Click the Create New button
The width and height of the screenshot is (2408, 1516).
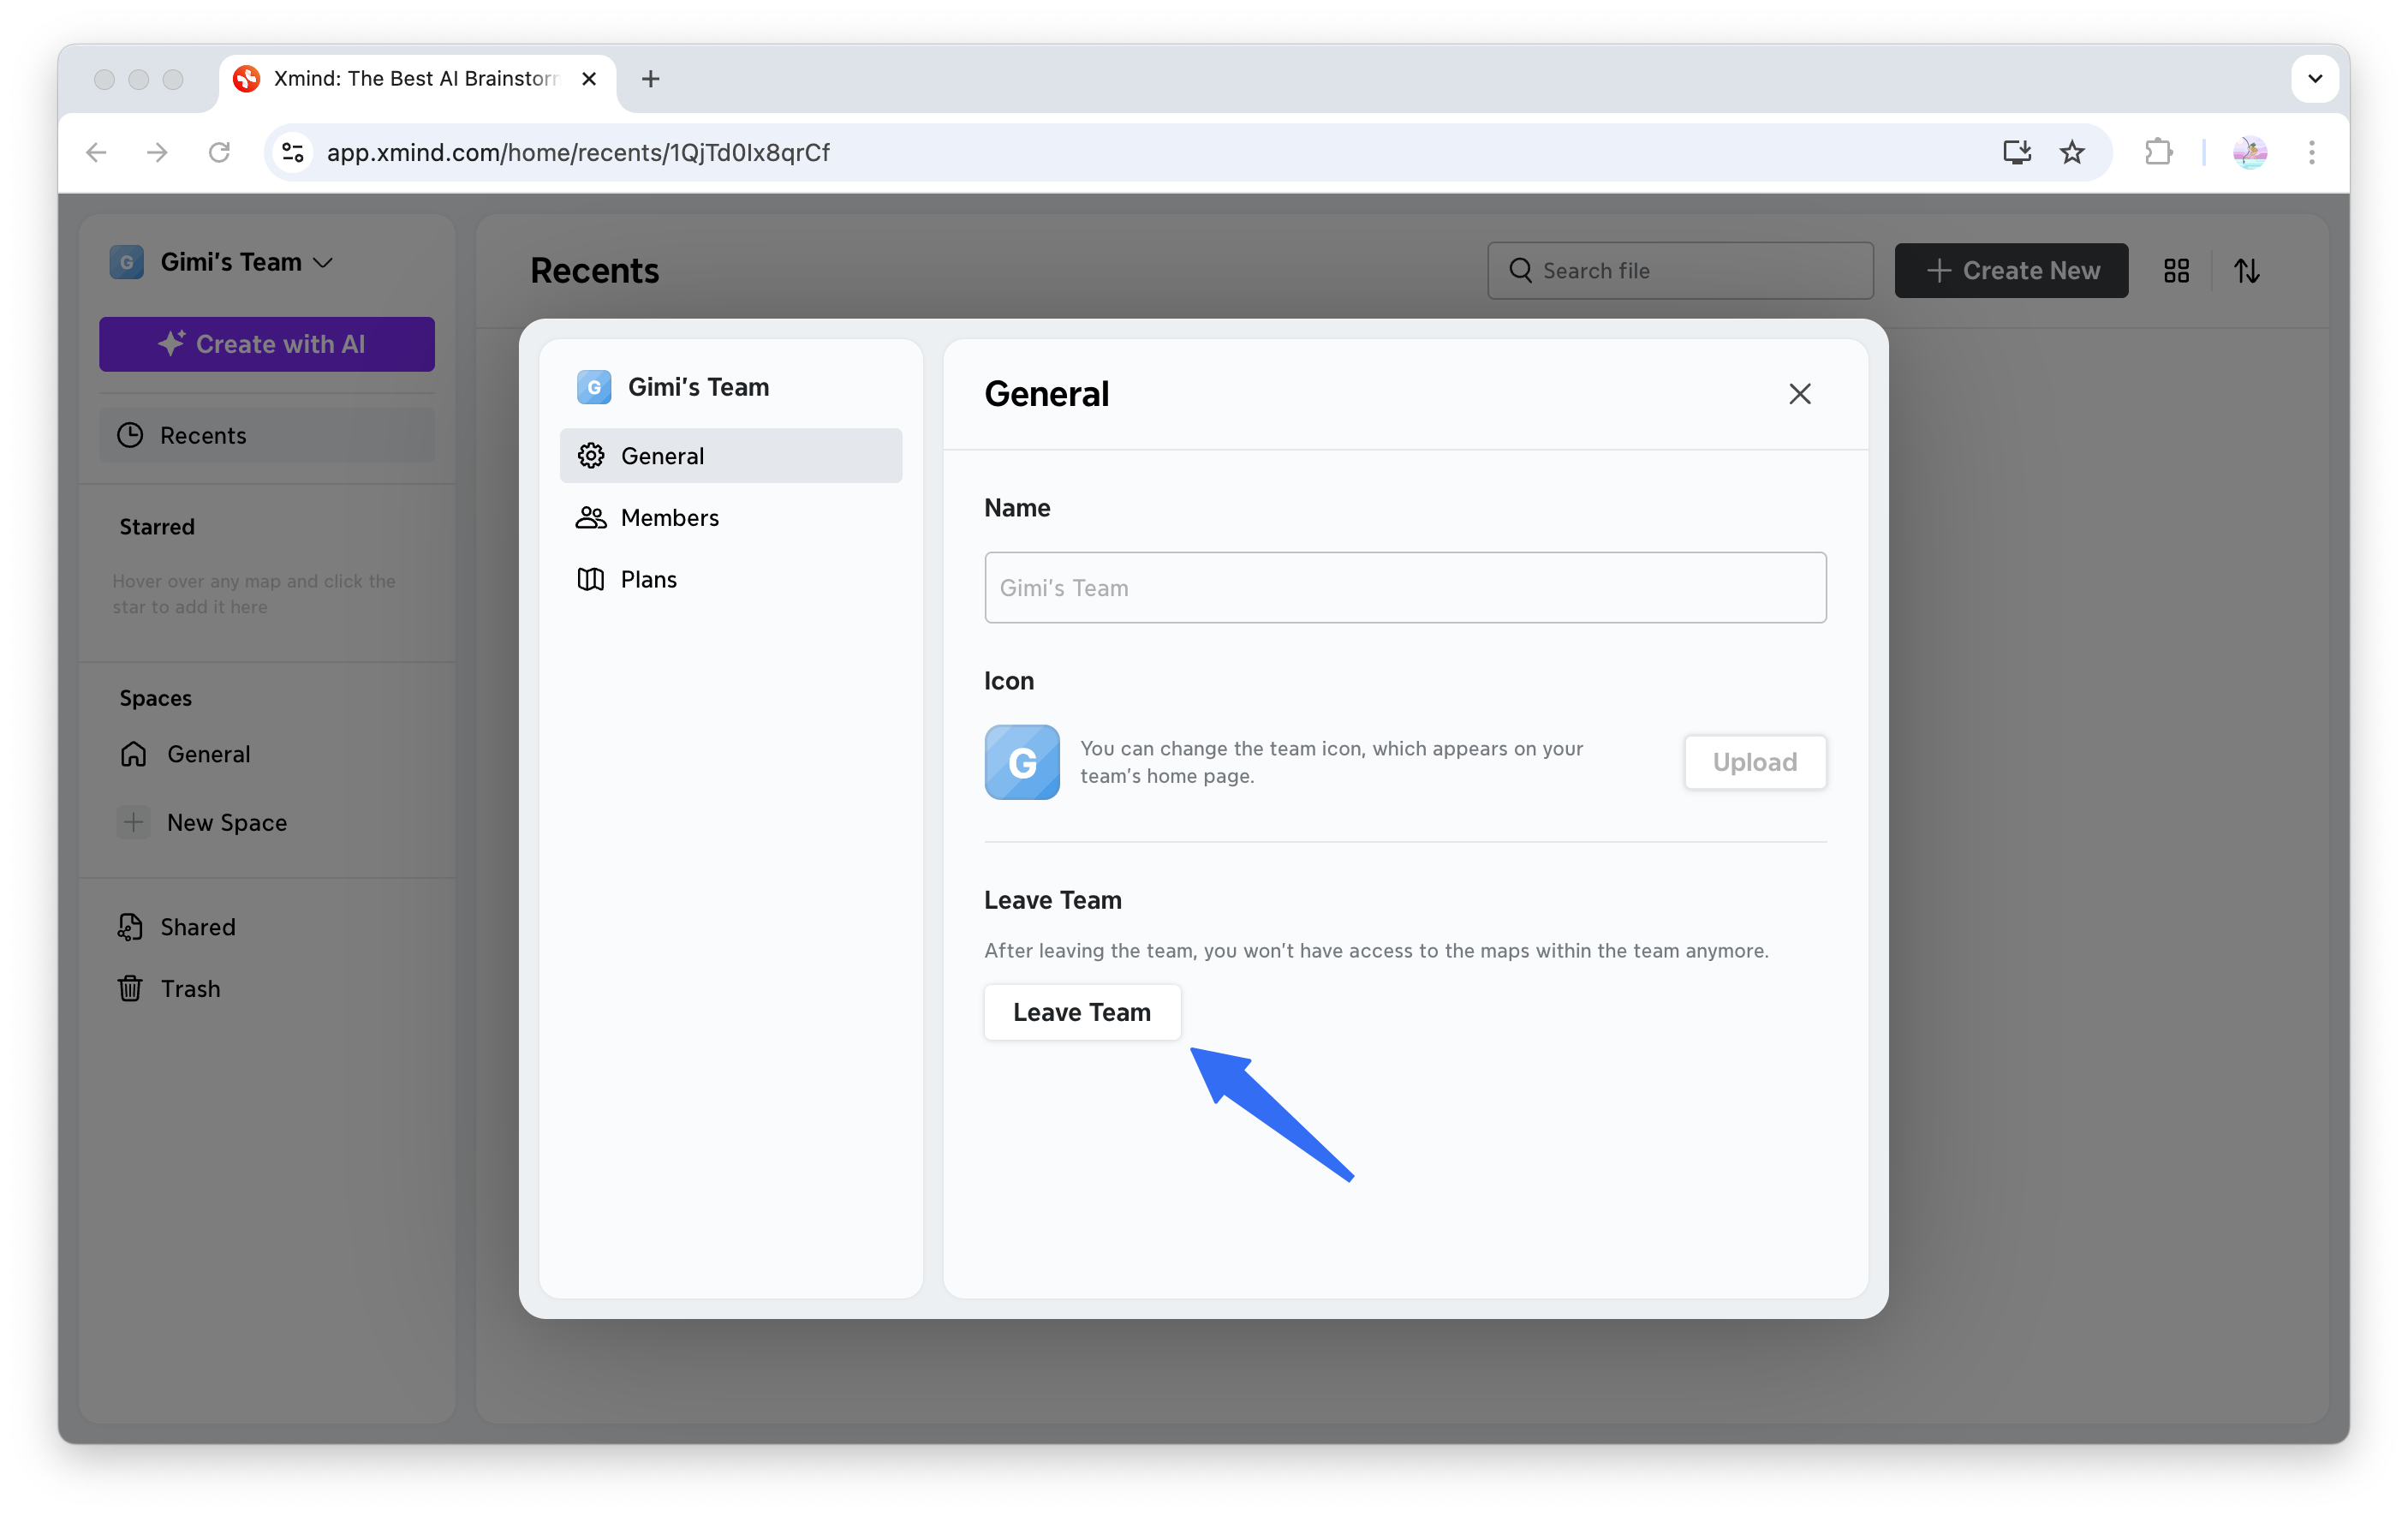[2011, 270]
